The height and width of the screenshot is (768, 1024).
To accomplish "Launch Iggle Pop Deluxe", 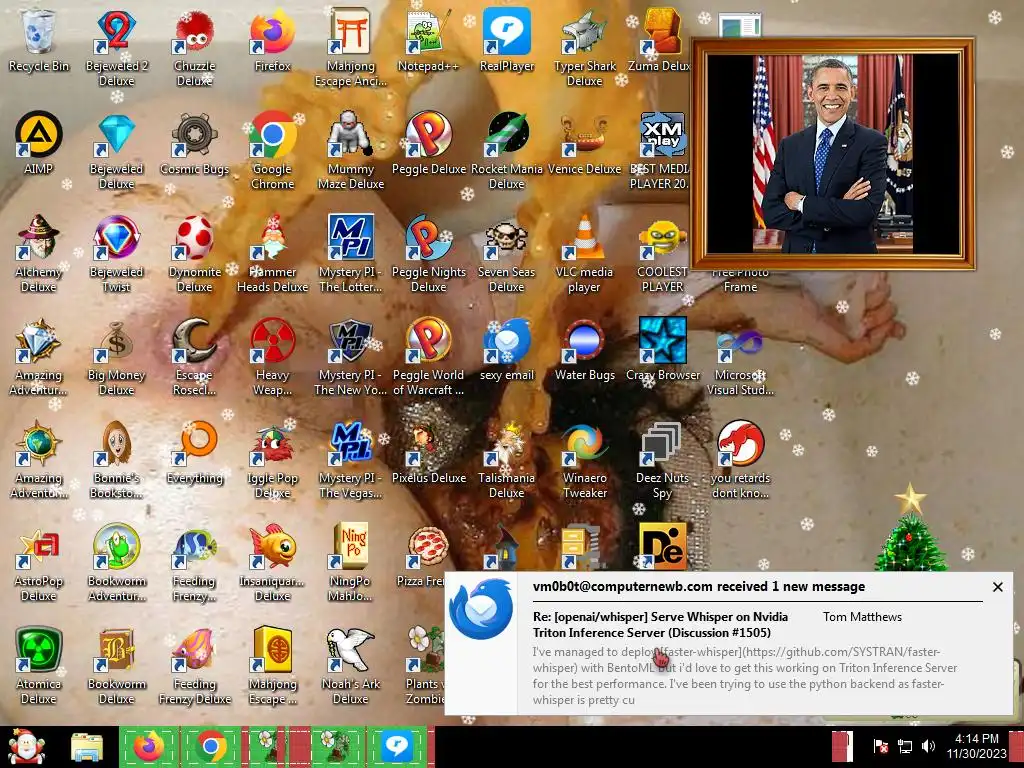I will [x=272, y=460].
